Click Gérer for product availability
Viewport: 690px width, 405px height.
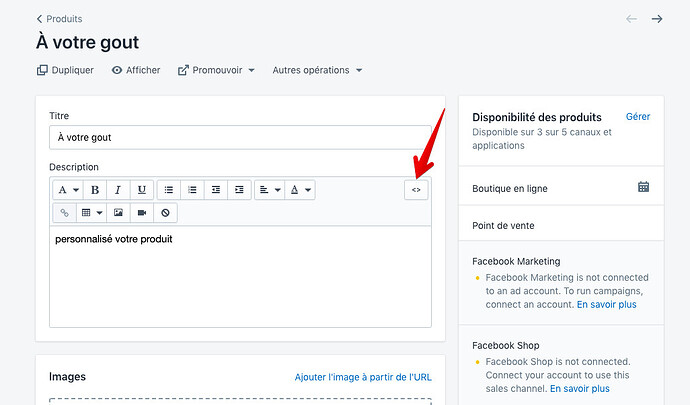(x=638, y=117)
